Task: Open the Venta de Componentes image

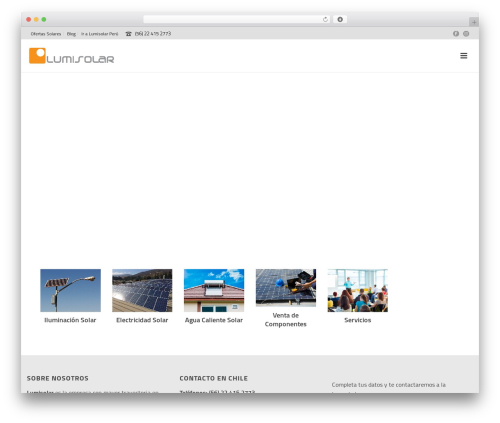Action: coord(286,288)
